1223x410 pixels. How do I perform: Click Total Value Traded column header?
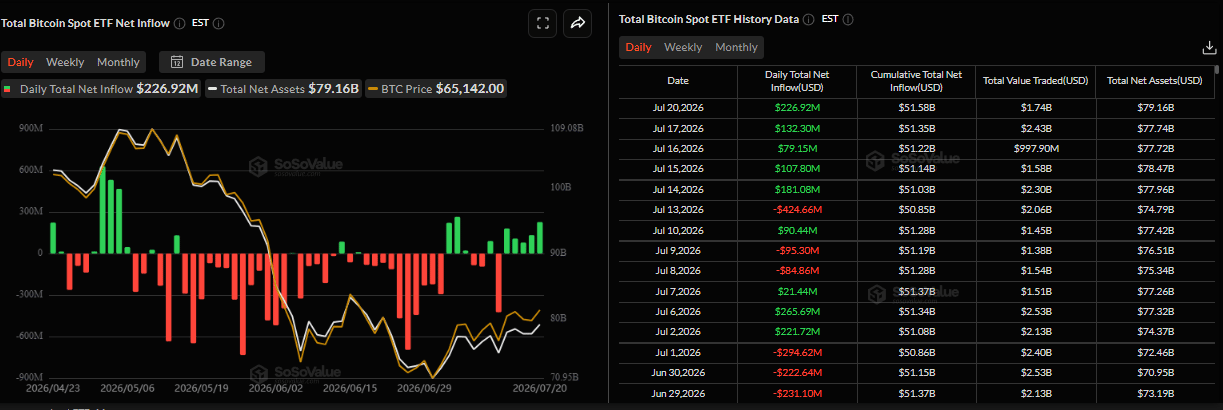tap(1036, 80)
